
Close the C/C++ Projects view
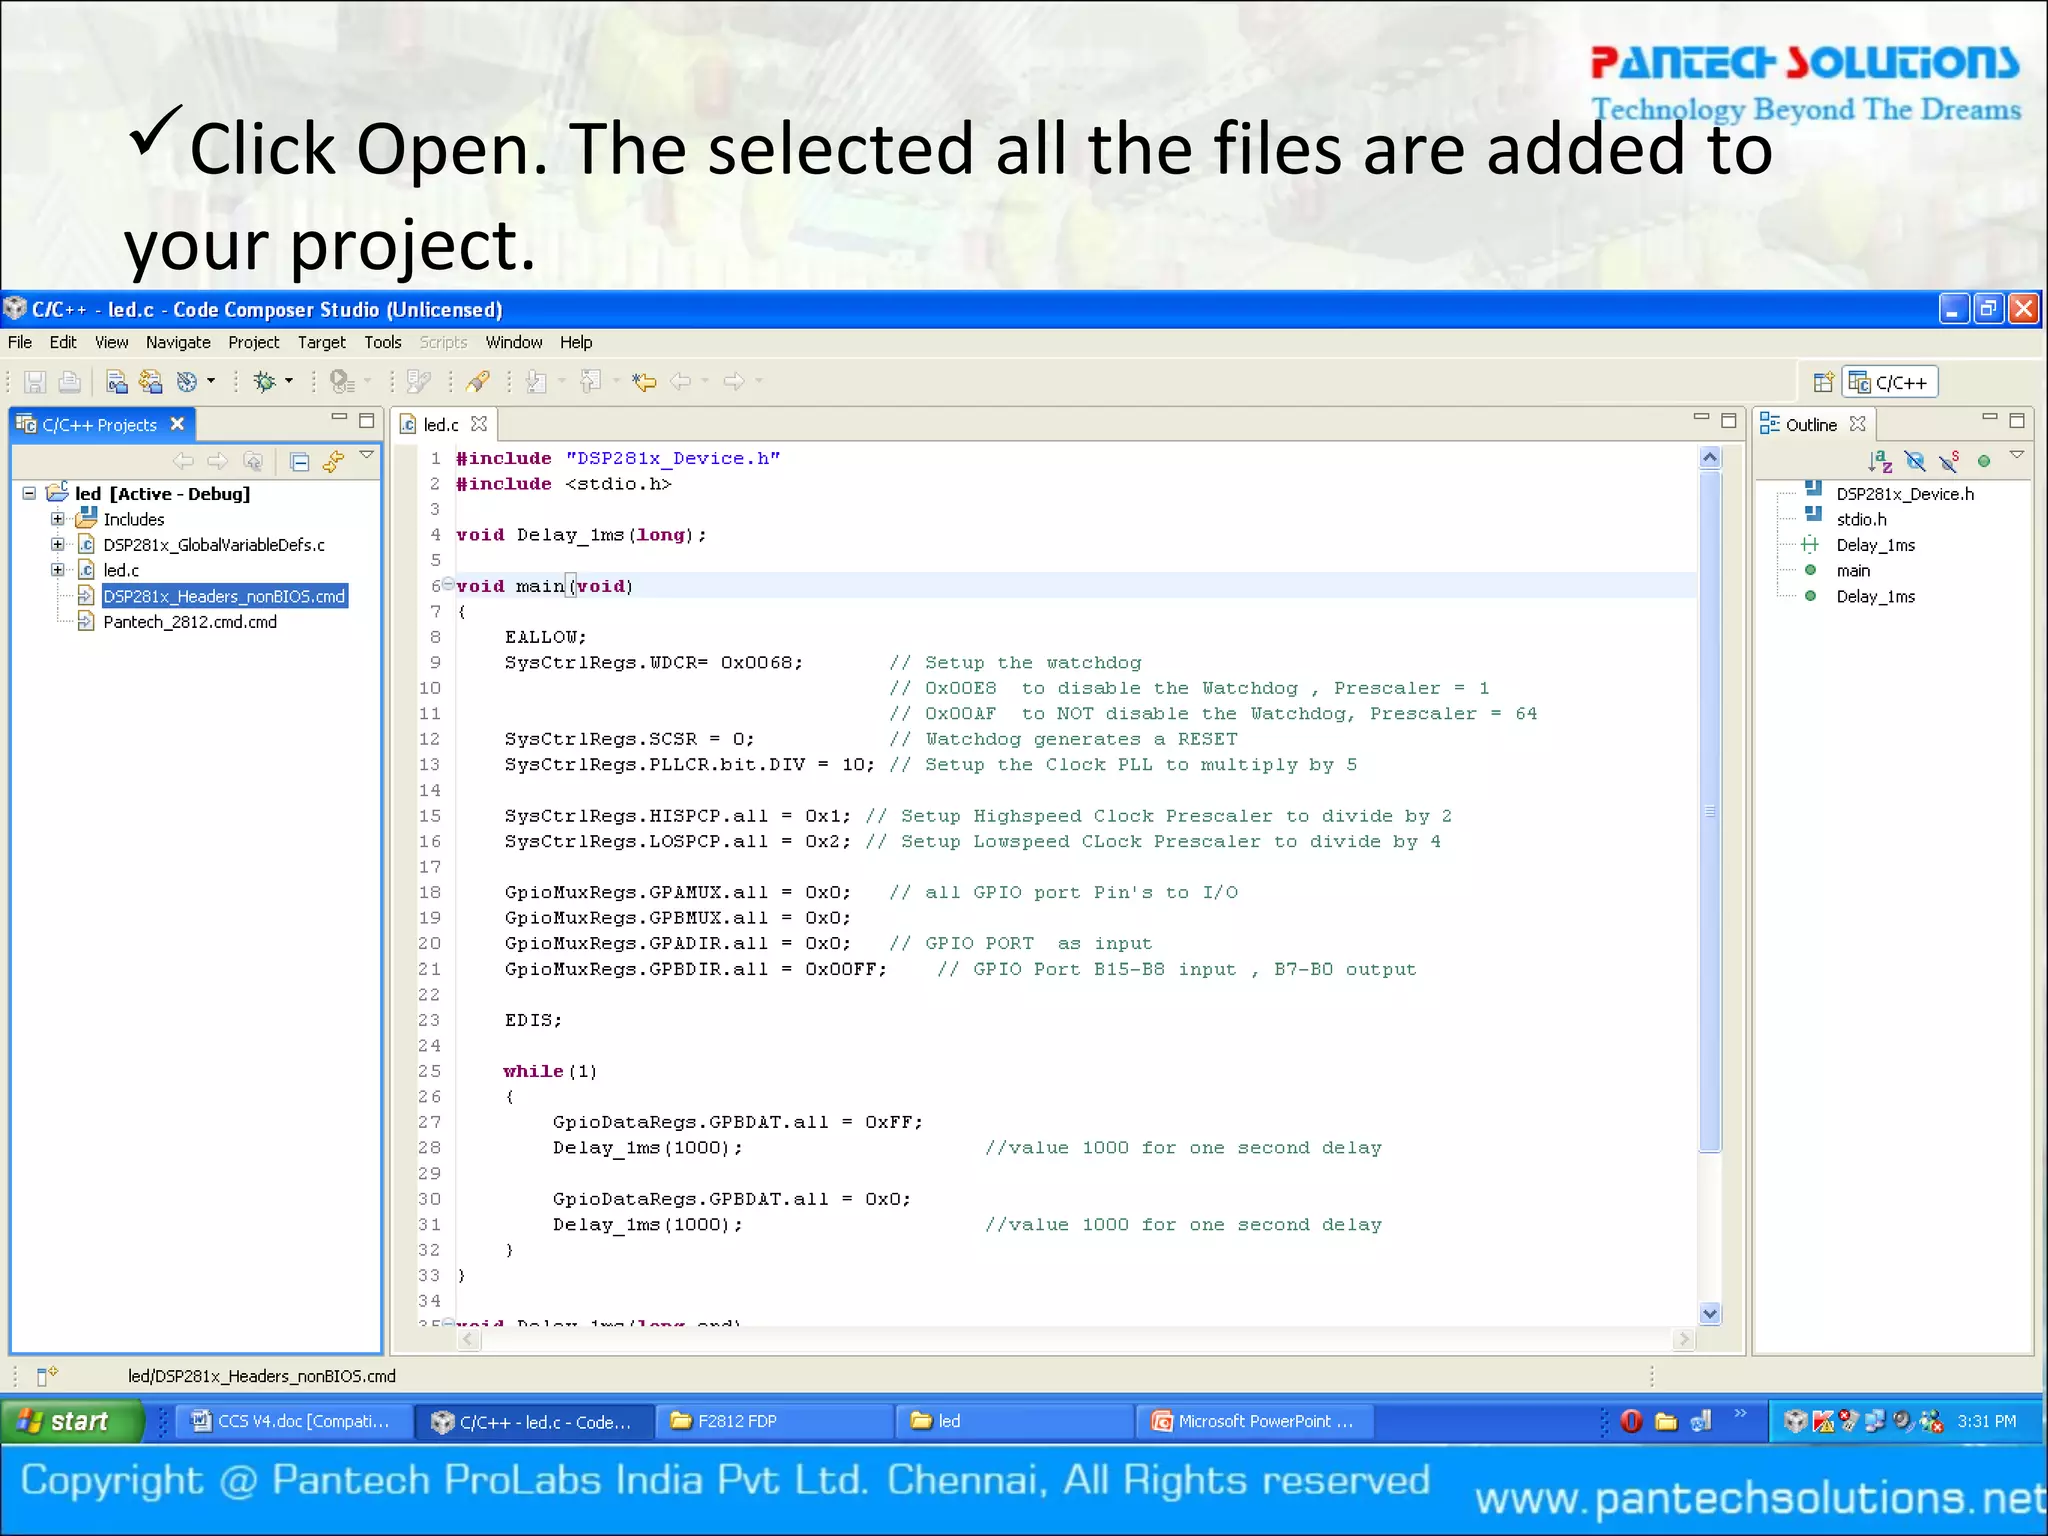[x=177, y=424]
